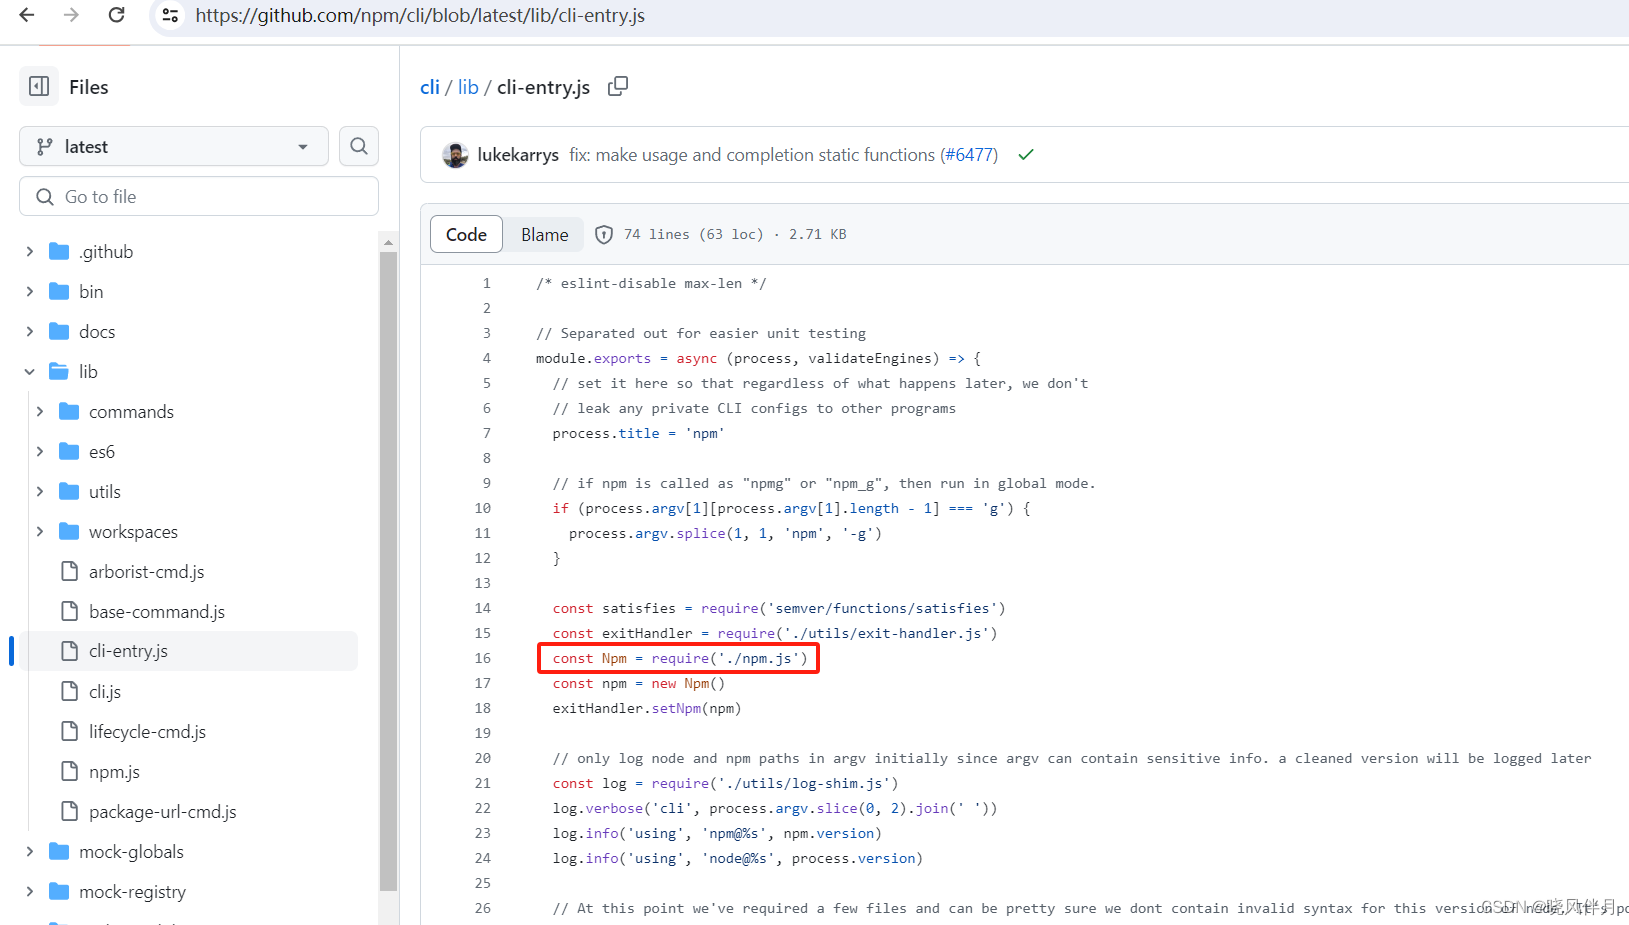This screenshot has height=925, width=1629.
Task: Expand the mock-globals folder chevron
Action: (29, 852)
